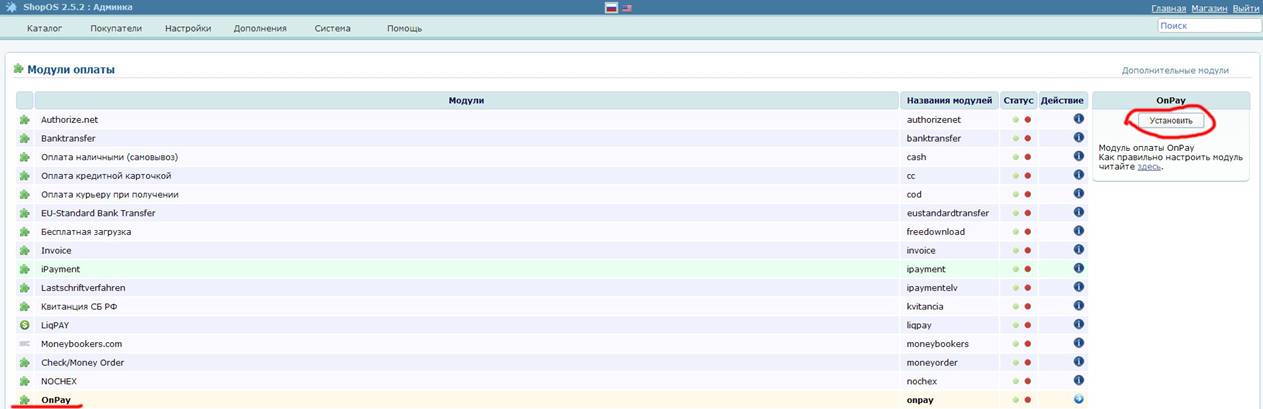Click the info icon for Authorize.net row

[x=1079, y=119]
